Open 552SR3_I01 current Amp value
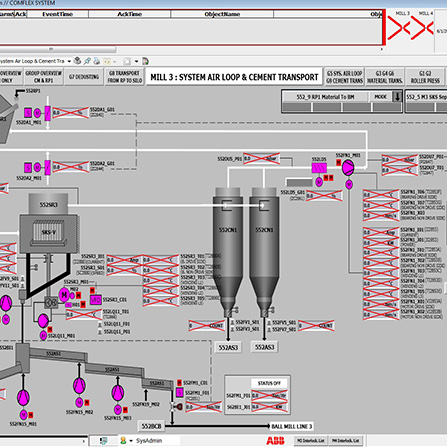Viewport: 447px width, 447px height. [124, 260]
